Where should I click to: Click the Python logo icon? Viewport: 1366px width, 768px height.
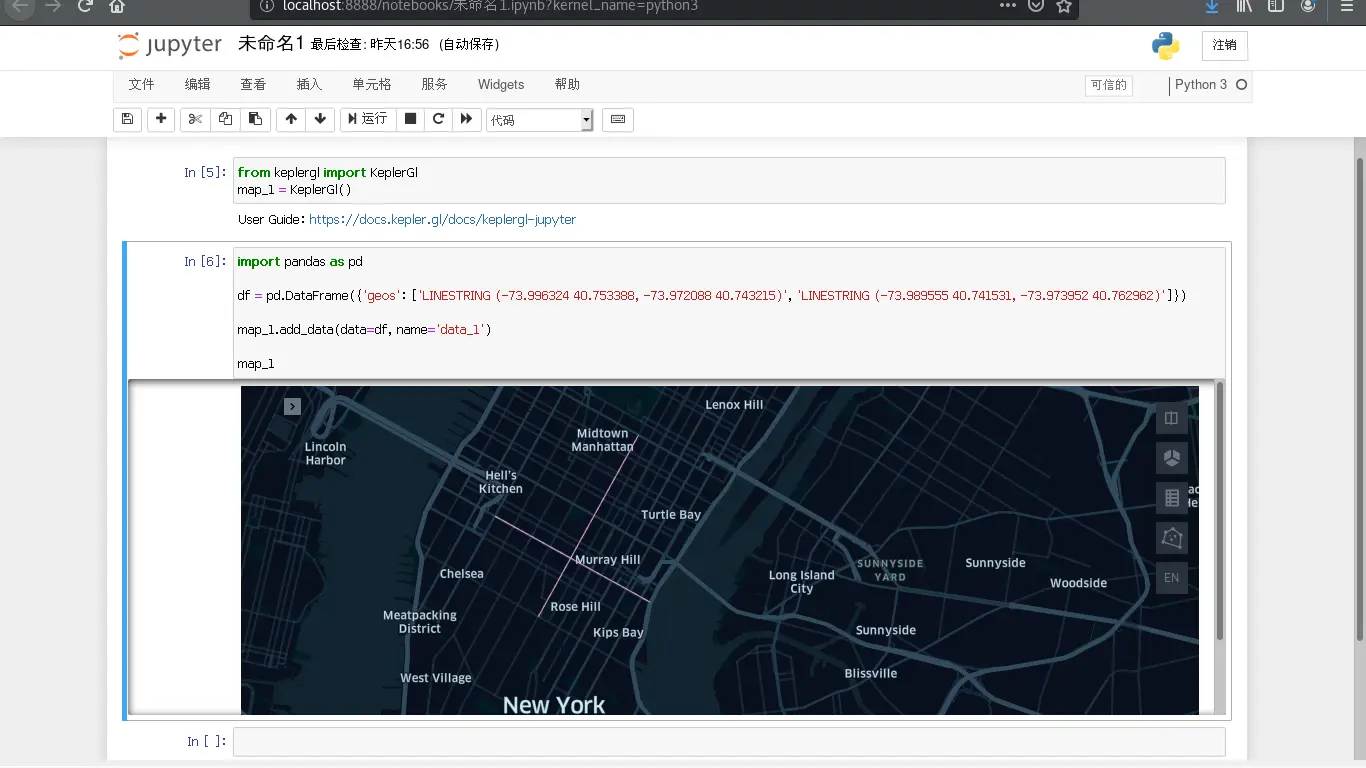point(1165,46)
